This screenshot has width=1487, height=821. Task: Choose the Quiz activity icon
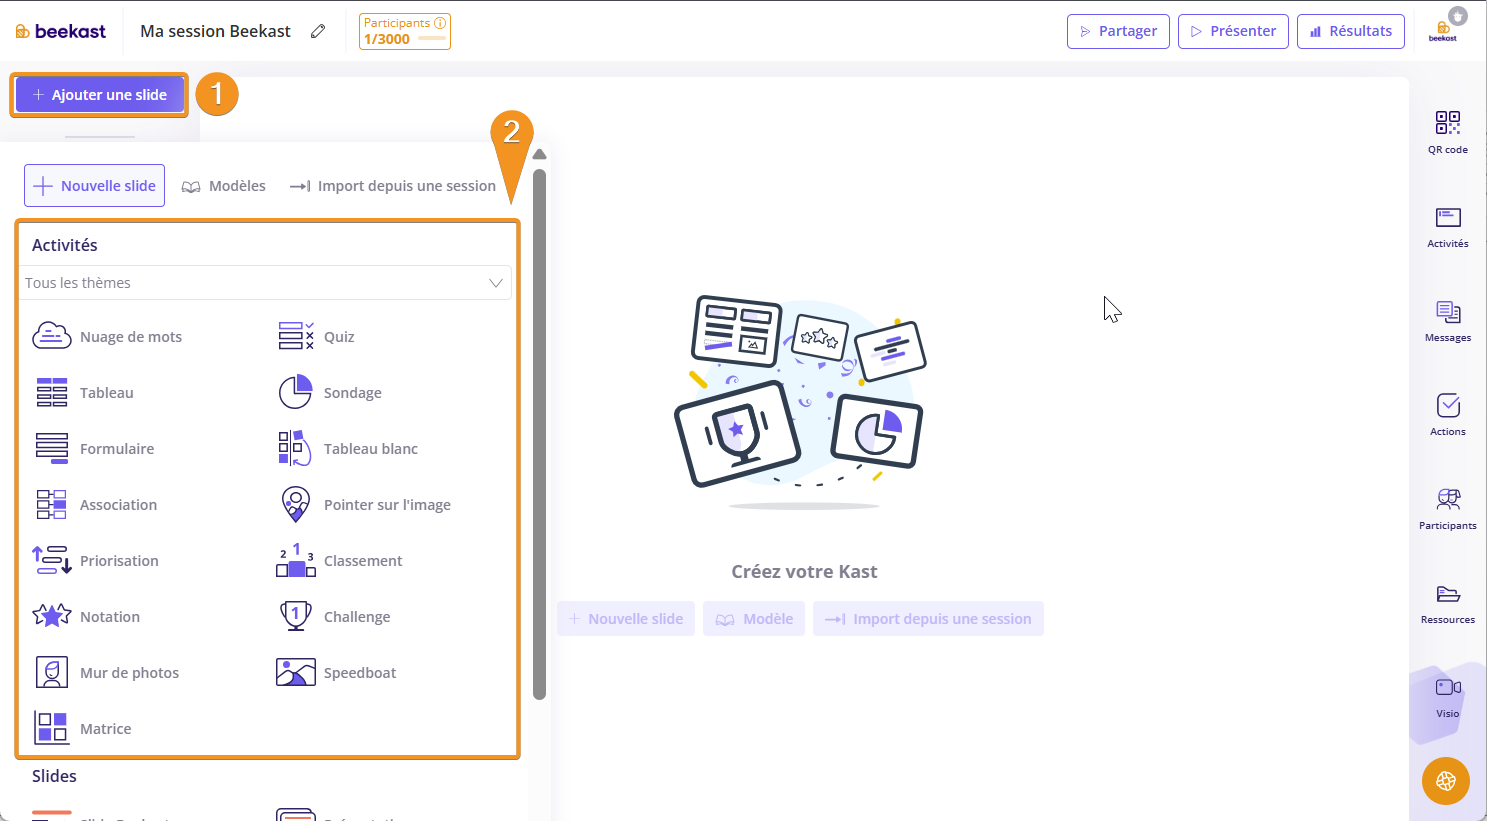[295, 336]
